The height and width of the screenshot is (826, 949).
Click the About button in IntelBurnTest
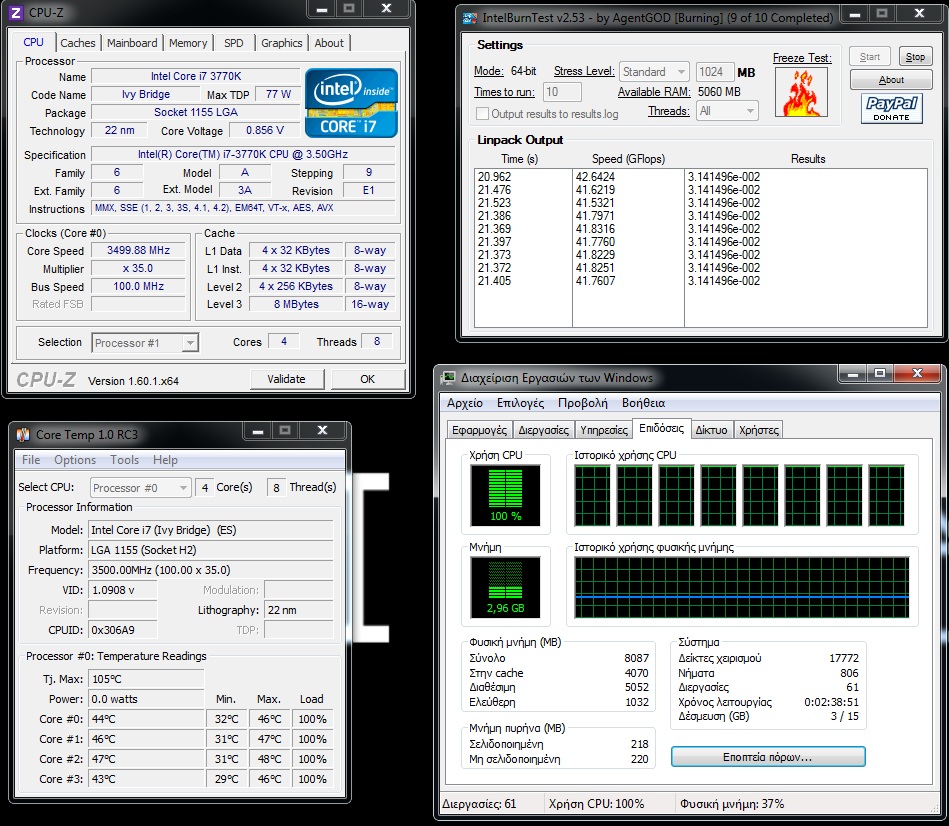click(x=891, y=80)
